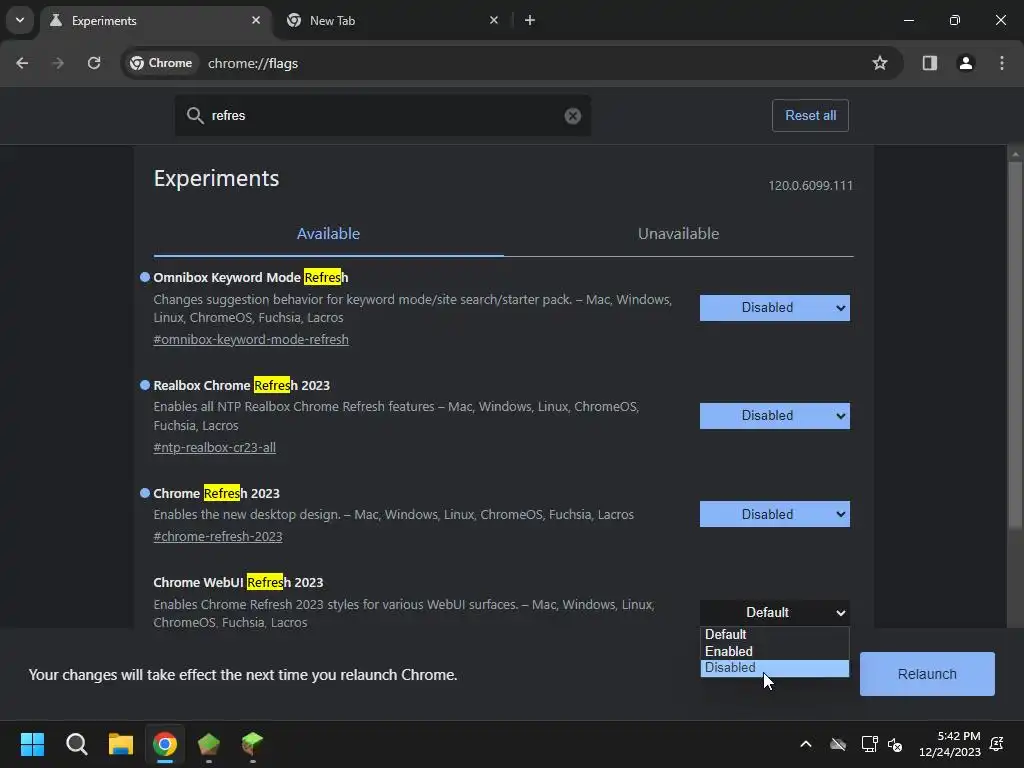Screen dimensions: 1024x768
Task: Open the #omnibox-keyword-mode-refresh link
Action: pyautogui.click(x=251, y=340)
